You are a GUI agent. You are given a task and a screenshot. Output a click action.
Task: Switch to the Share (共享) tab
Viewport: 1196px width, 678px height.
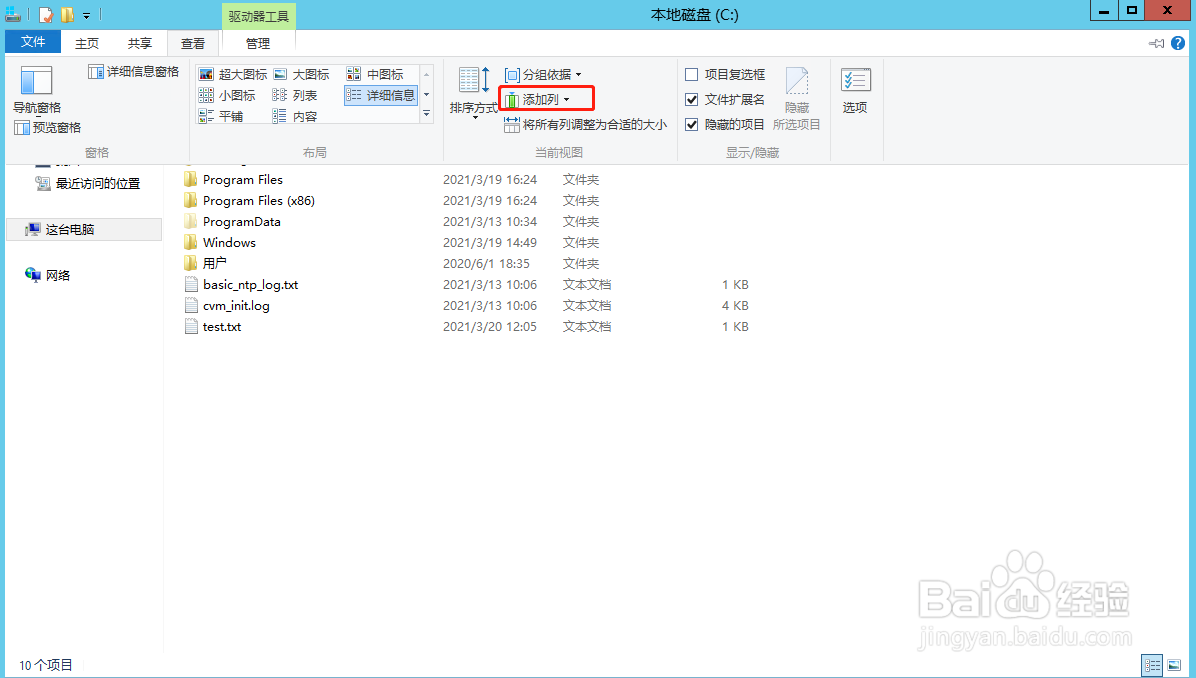(140, 43)
